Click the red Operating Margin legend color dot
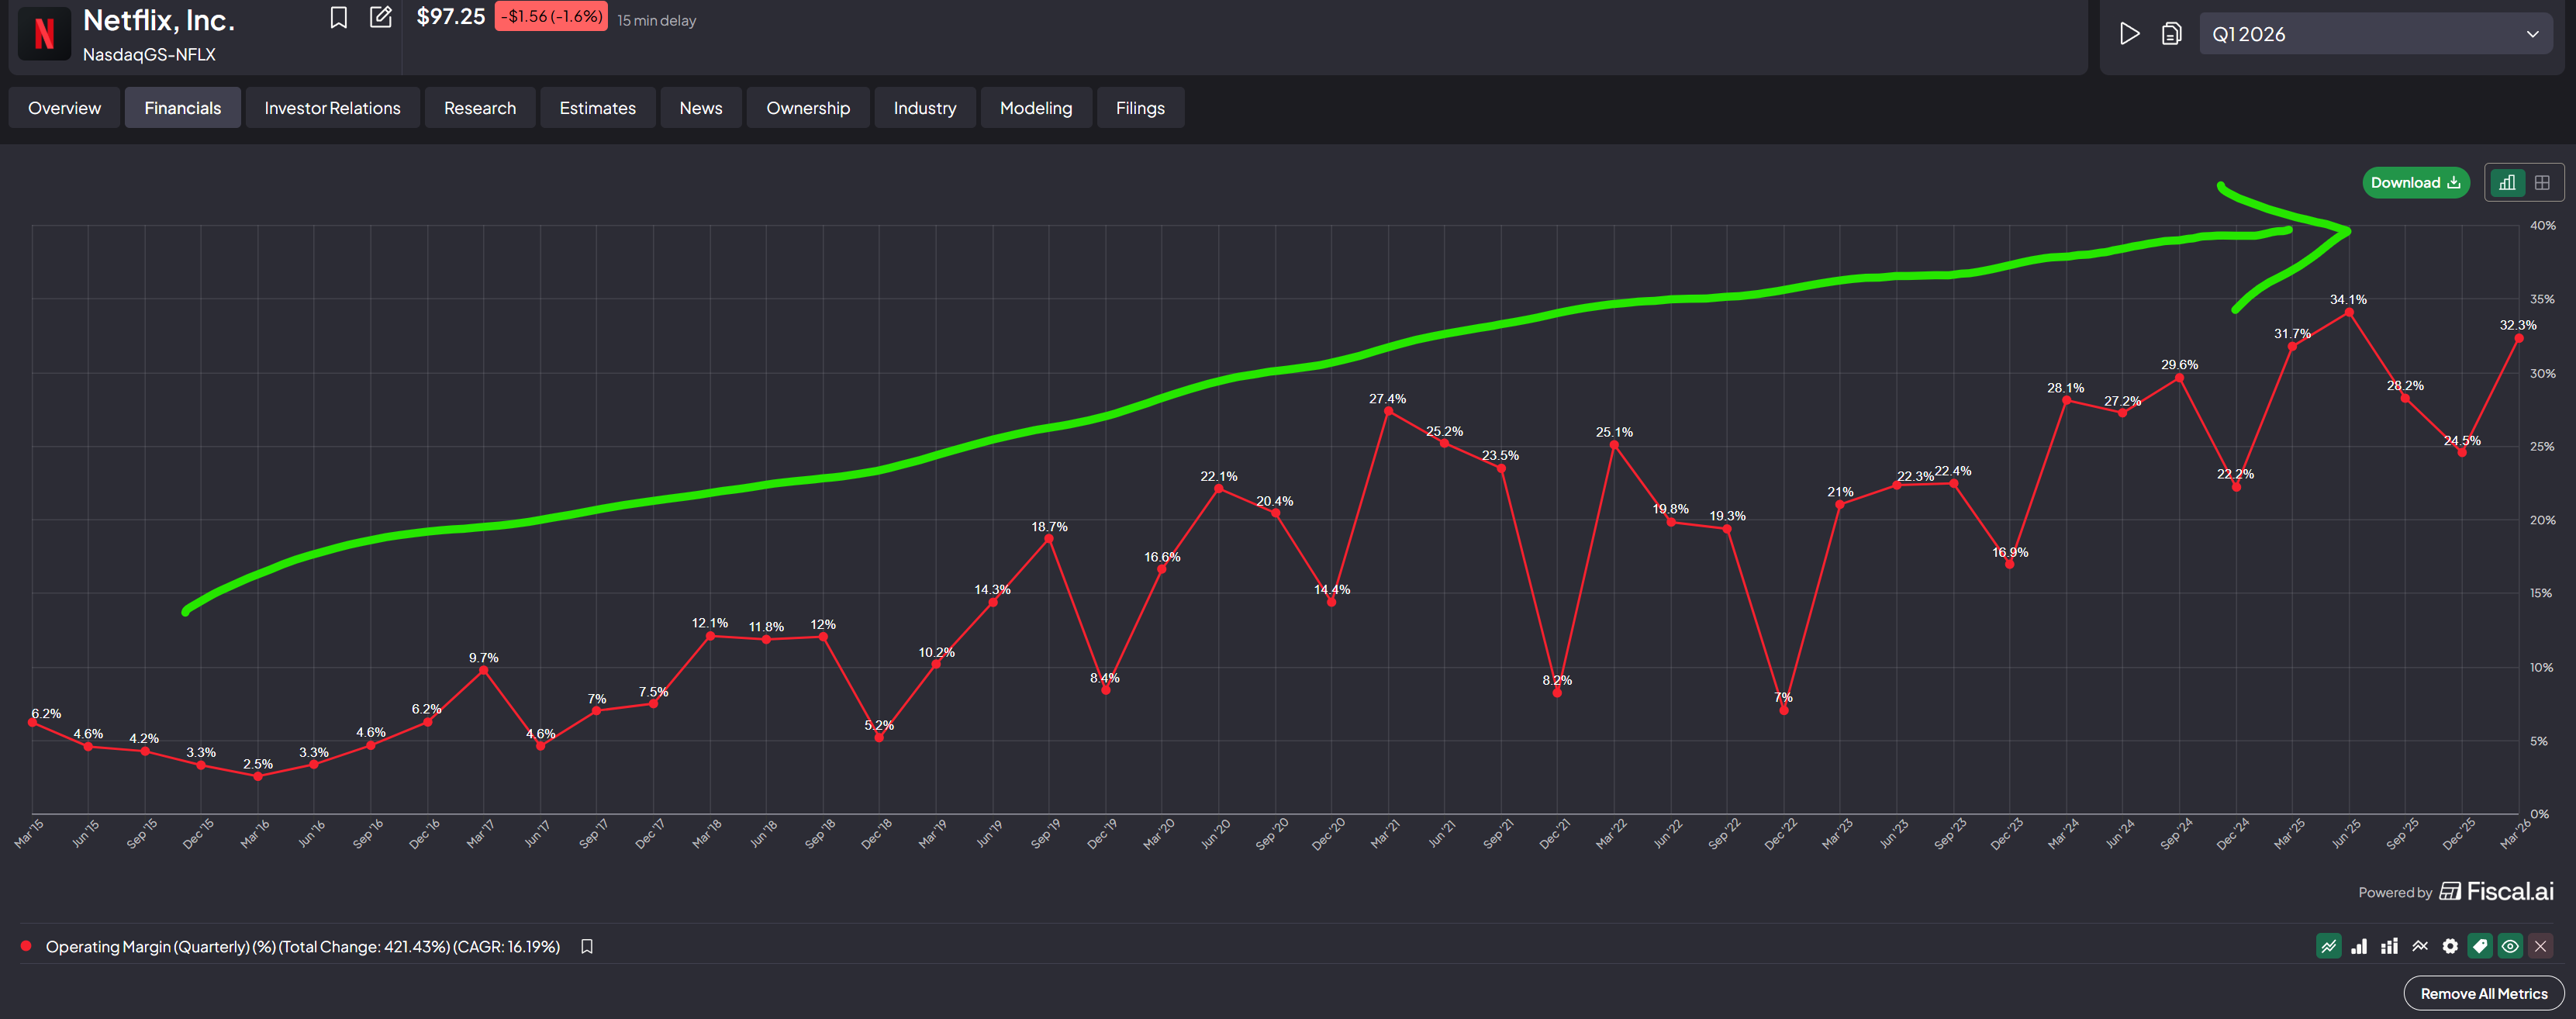Screen dimensions: 2576x1019 26,946
